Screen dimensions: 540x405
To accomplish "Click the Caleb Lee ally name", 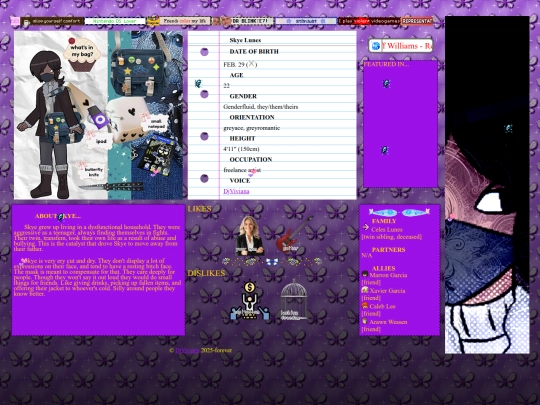I will (x=382, y=307).
